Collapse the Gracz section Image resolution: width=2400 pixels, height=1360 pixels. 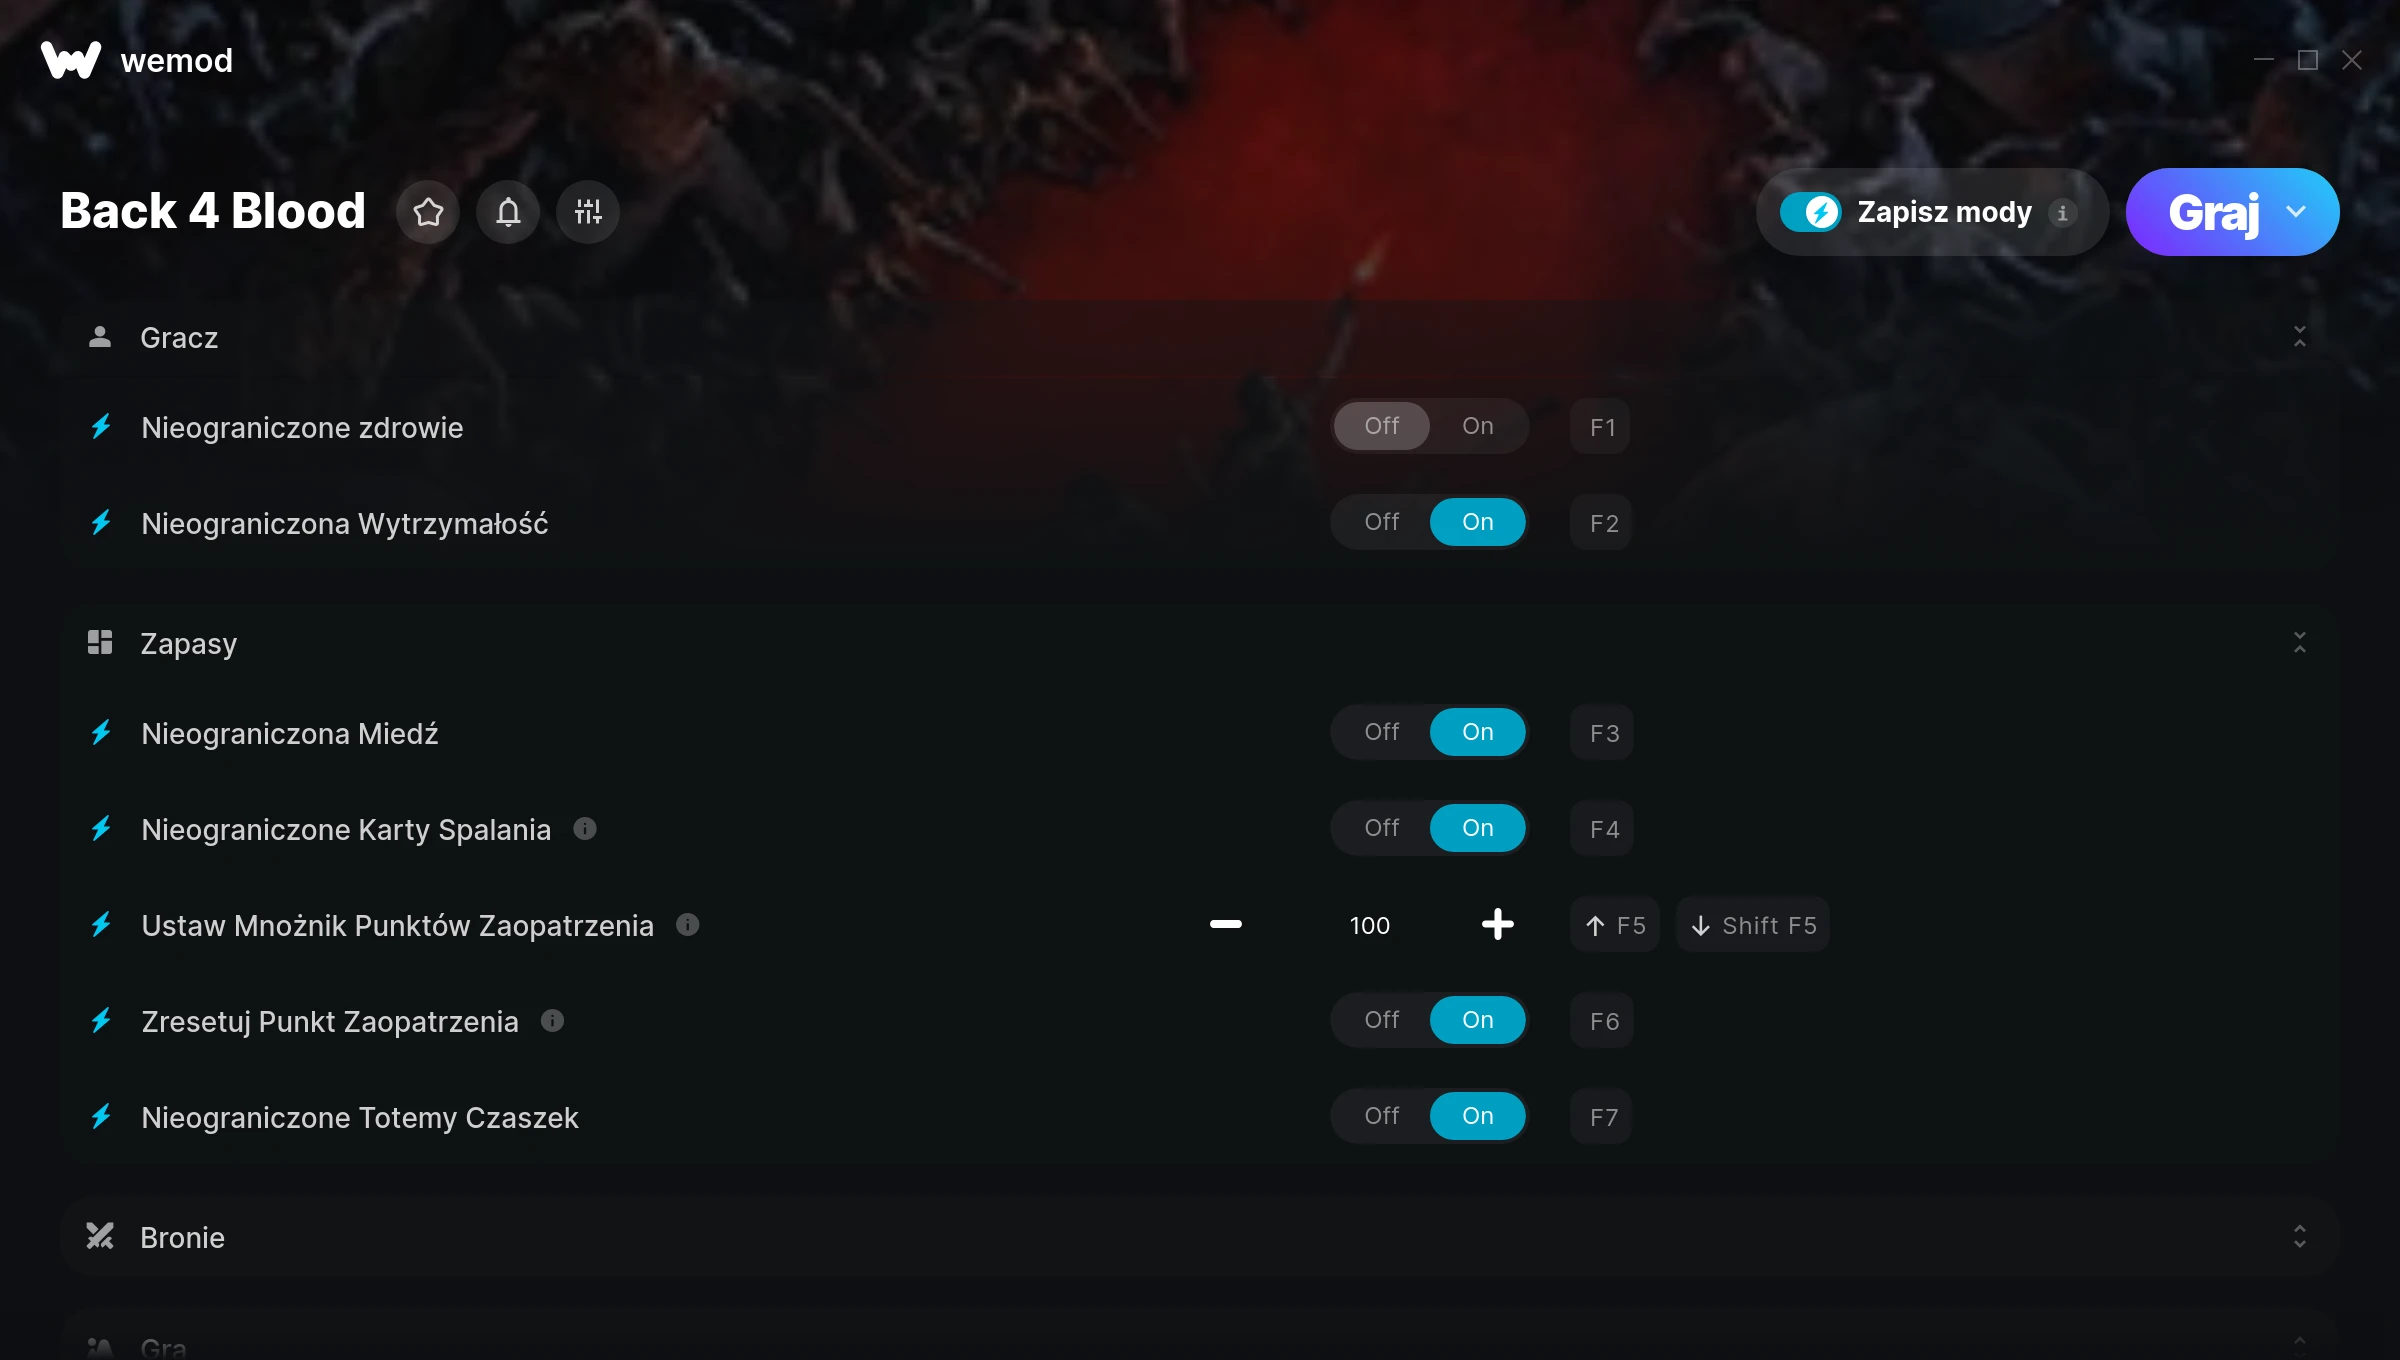point(2300,337)
